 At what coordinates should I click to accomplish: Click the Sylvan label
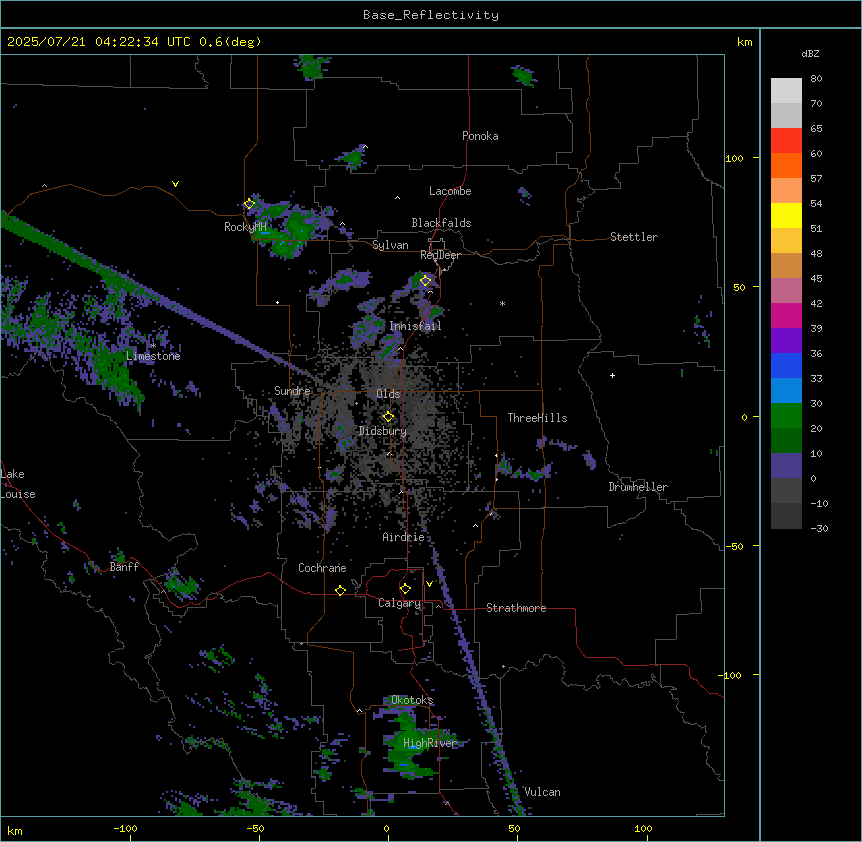pyautogui.click(x=390, y=245)
